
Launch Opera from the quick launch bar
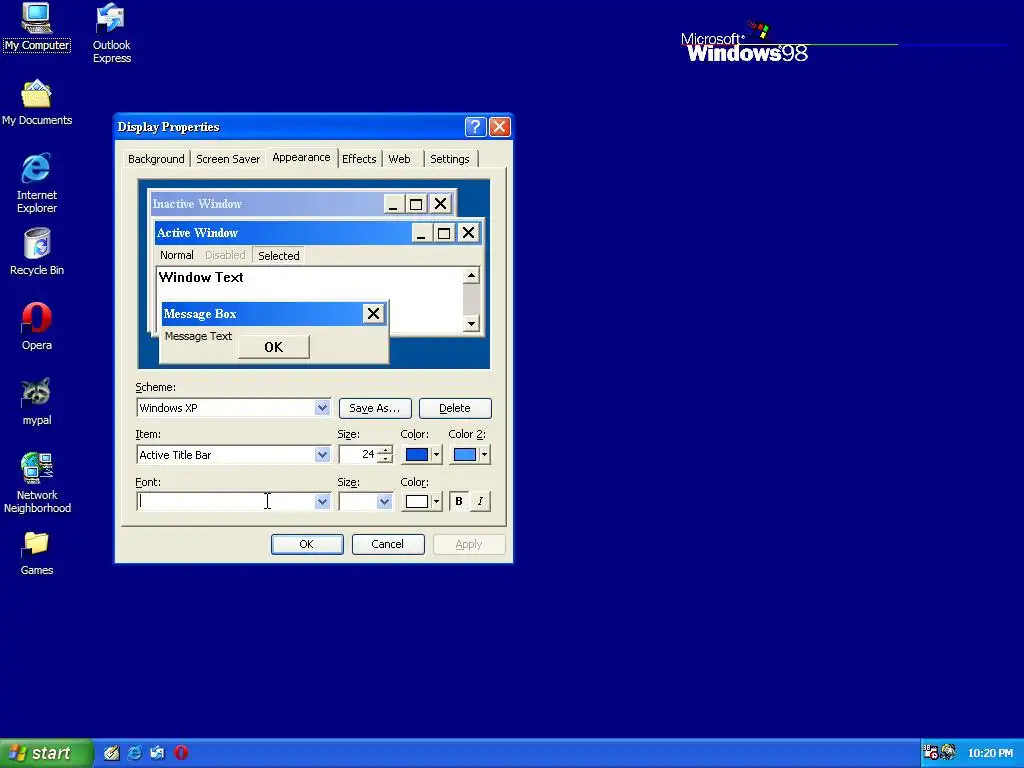pos(182,753)
